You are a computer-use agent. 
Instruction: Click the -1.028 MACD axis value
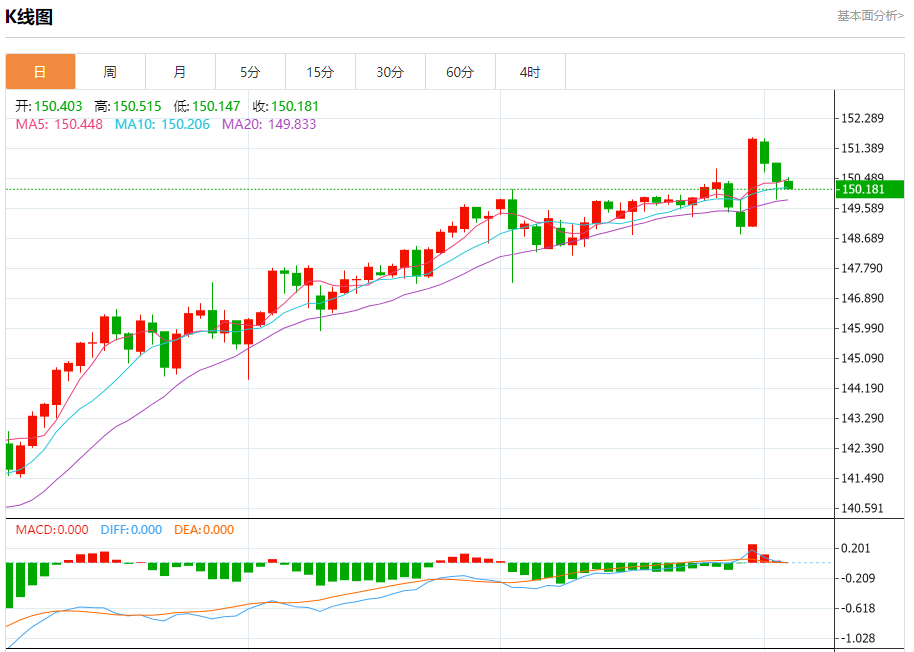point(857,638)
